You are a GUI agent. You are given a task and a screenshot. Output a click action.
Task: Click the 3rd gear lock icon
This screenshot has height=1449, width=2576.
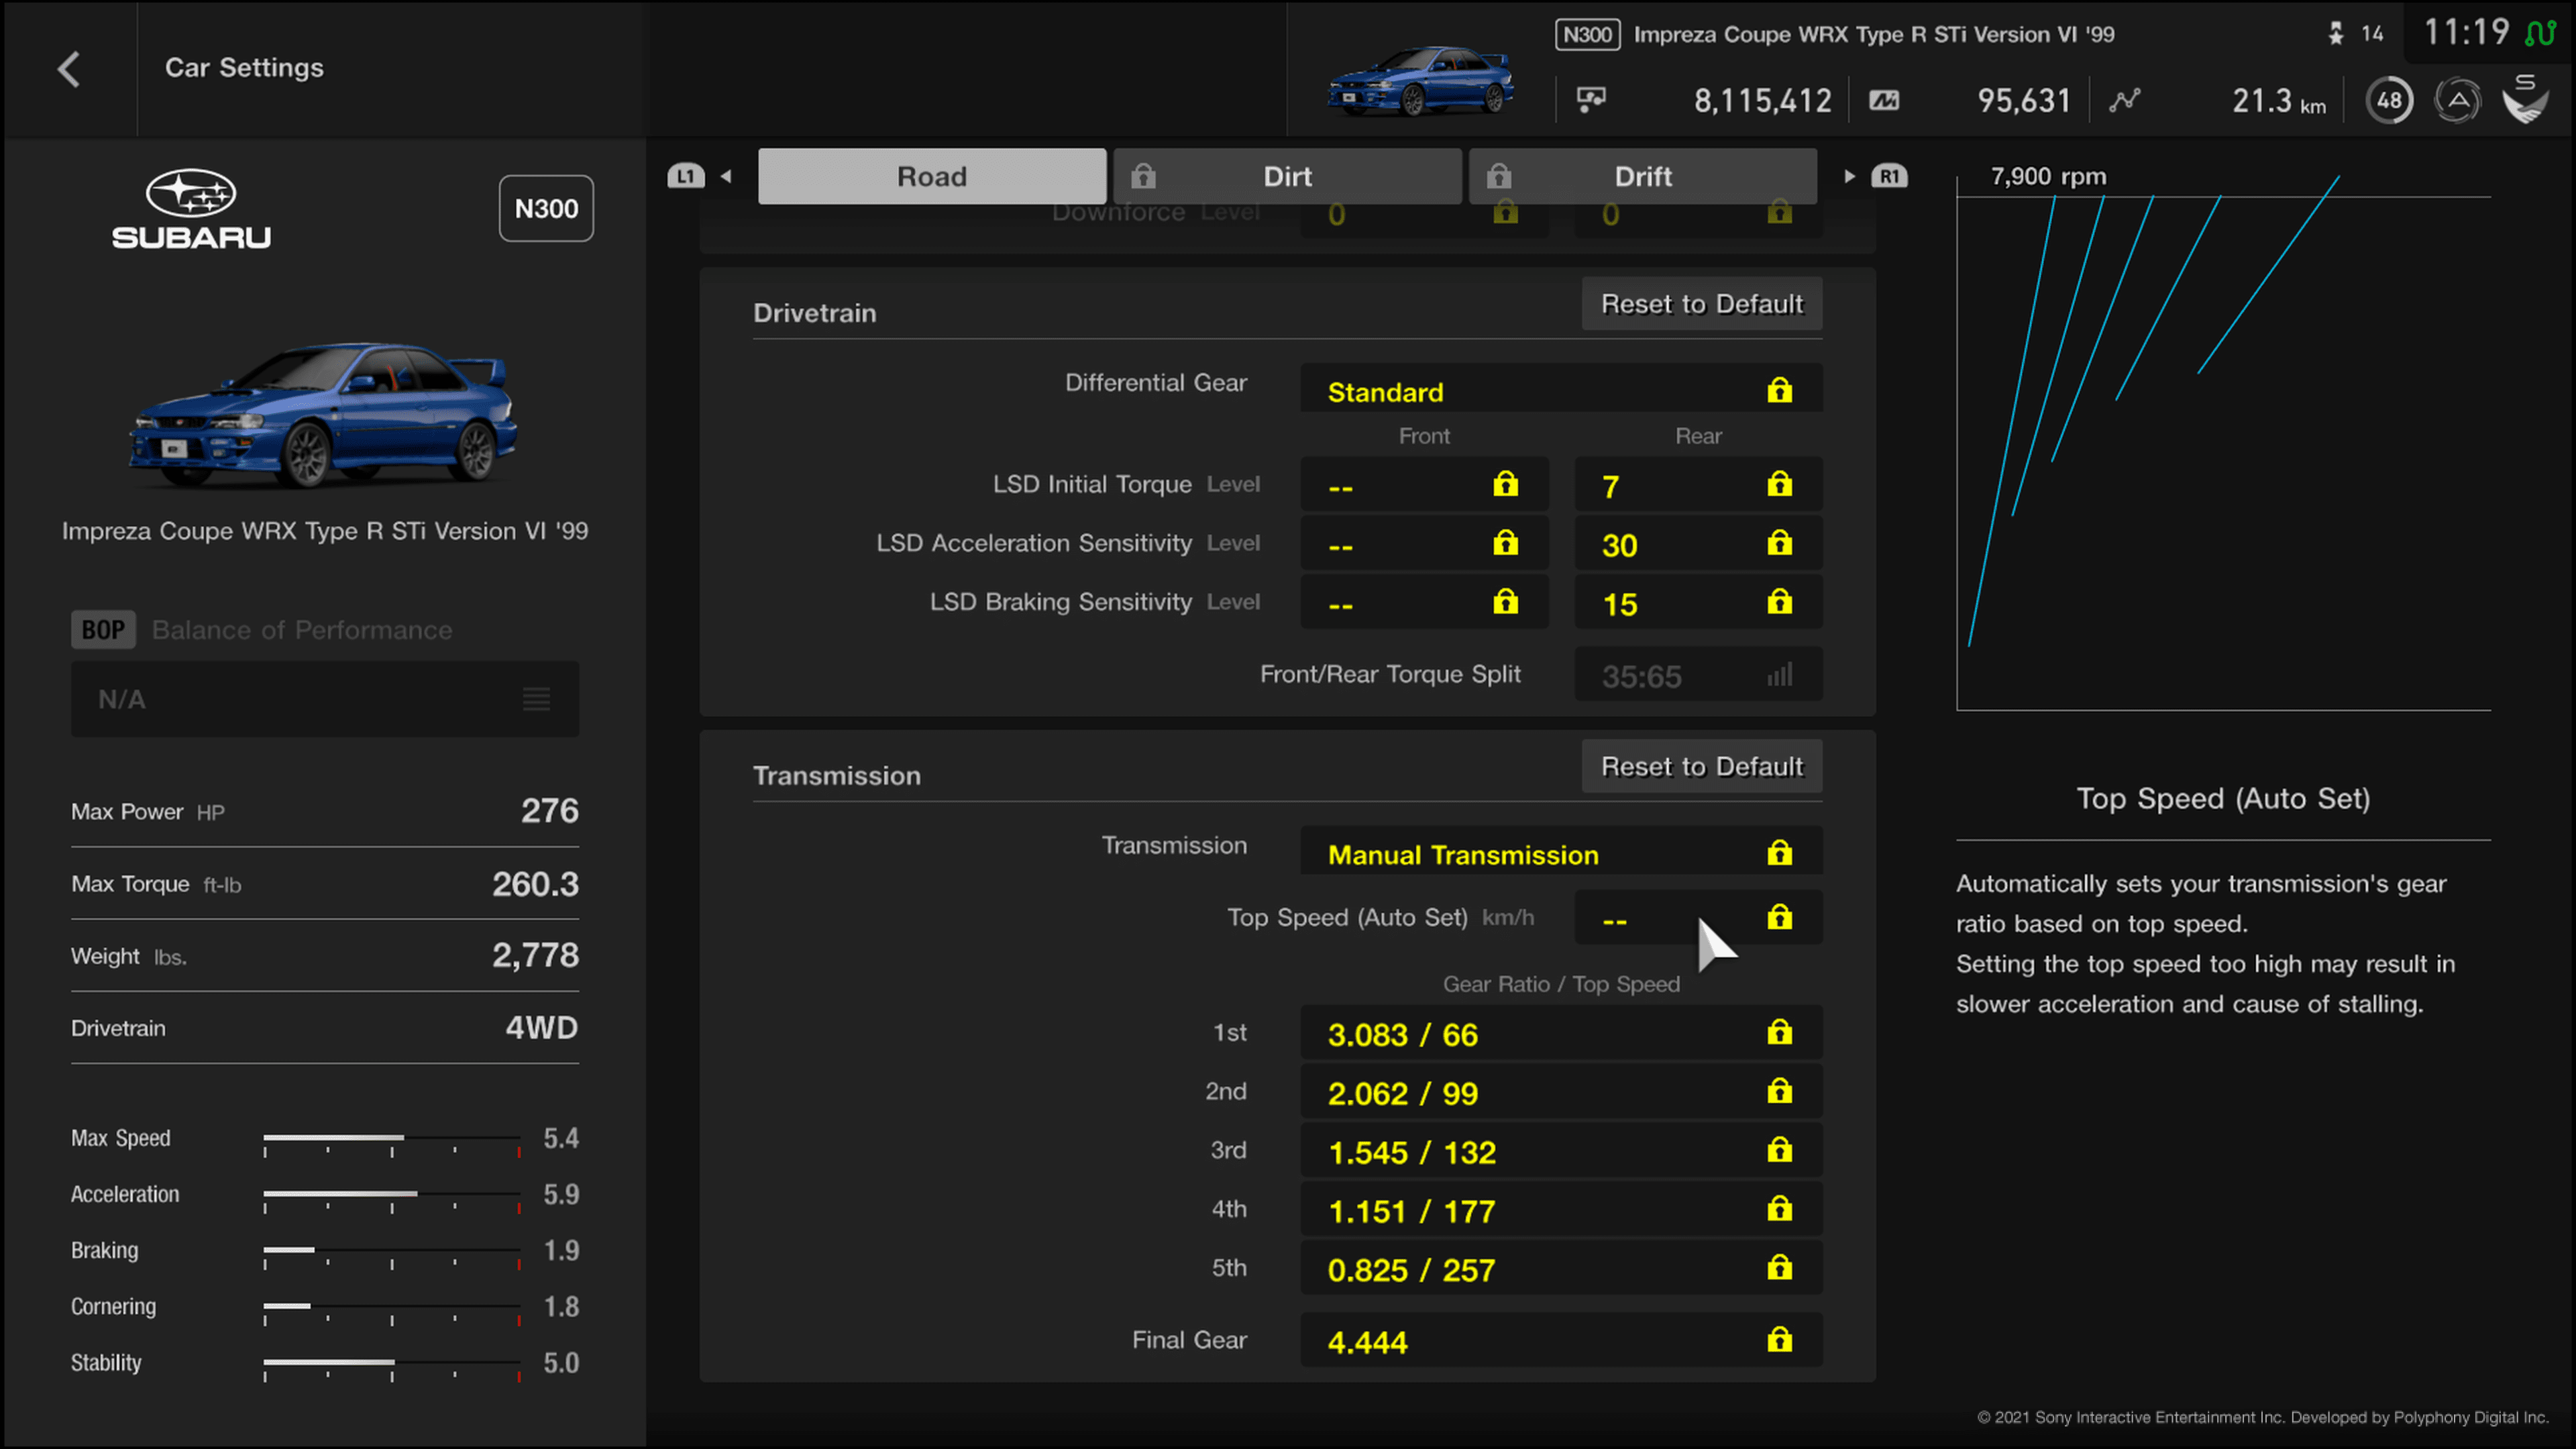pyautogui.click(x=1779, y=1150)
